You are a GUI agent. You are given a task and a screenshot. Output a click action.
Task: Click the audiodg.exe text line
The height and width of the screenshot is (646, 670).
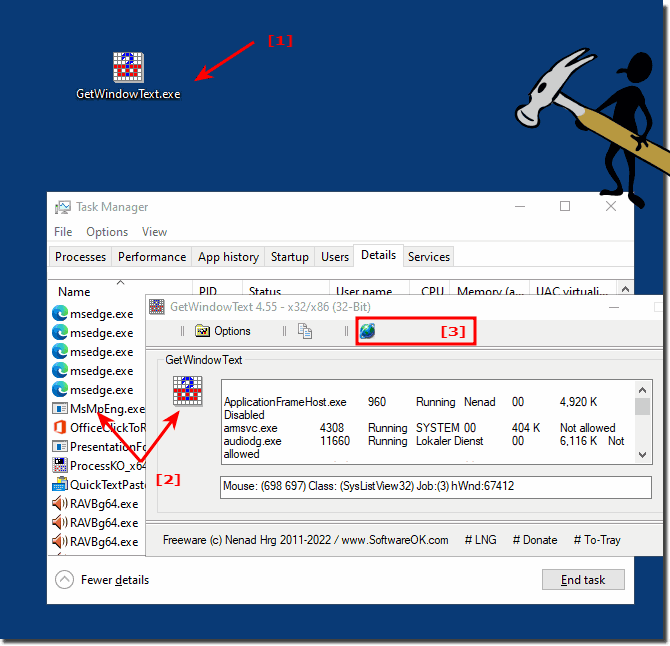(424, 441)
